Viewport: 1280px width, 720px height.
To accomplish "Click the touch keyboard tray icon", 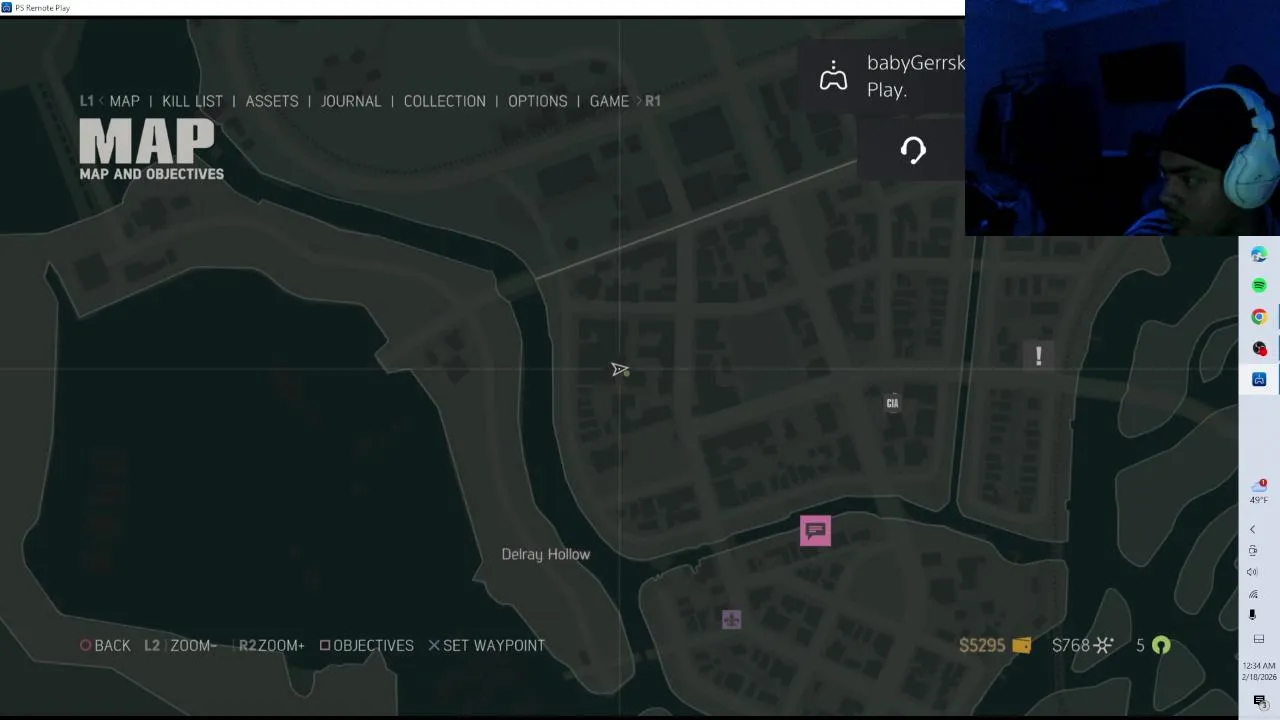I will [x=1259, y=639].
